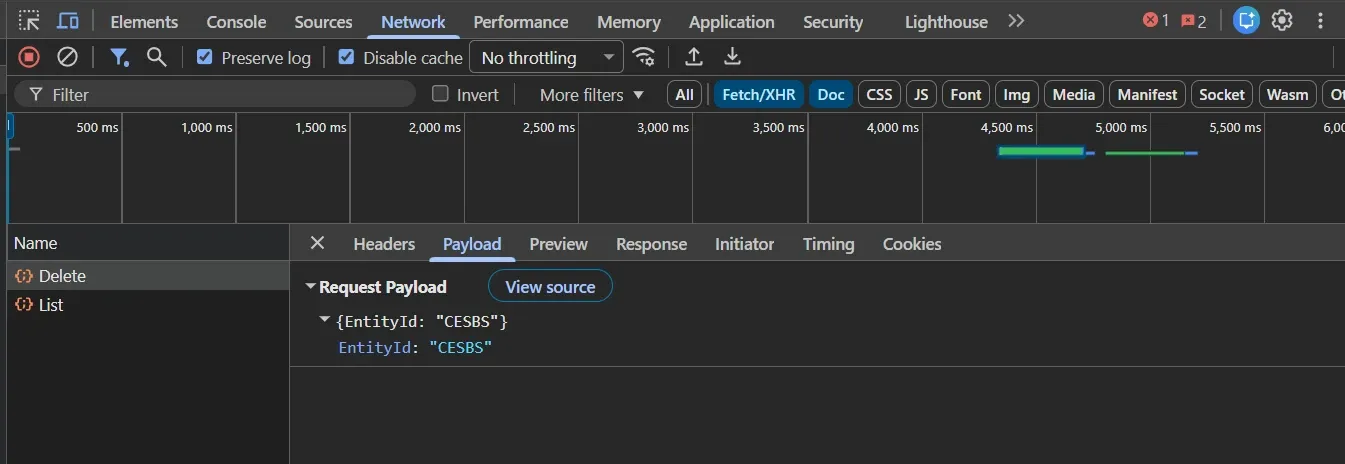This screenshot has width=1345, height=464.
Task: Stop recording network log
Action: 29,57
